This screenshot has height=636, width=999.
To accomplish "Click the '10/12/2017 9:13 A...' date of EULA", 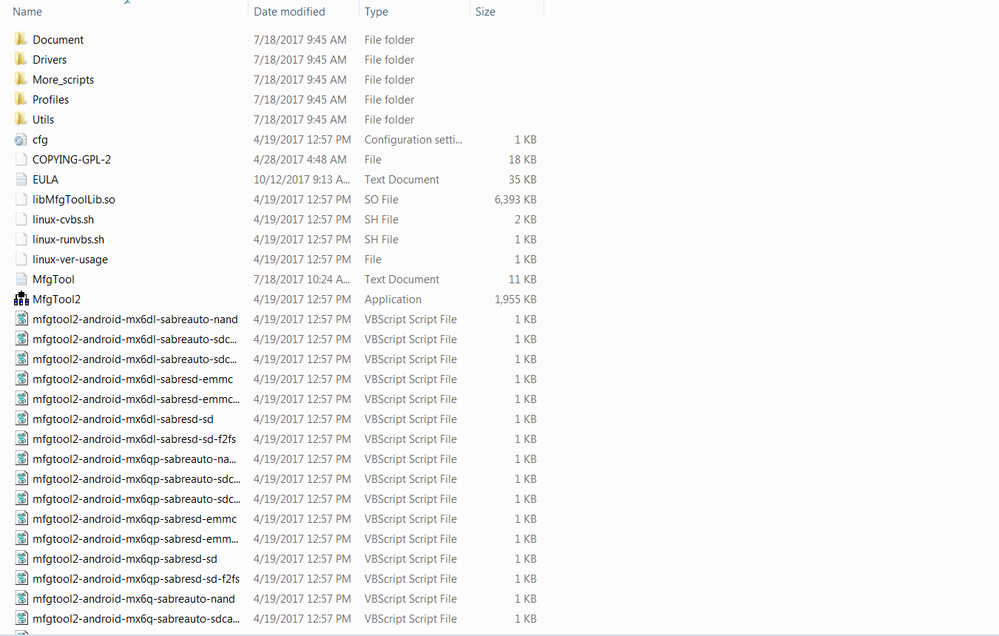I will pyautogui.click(x=301, y=179).
